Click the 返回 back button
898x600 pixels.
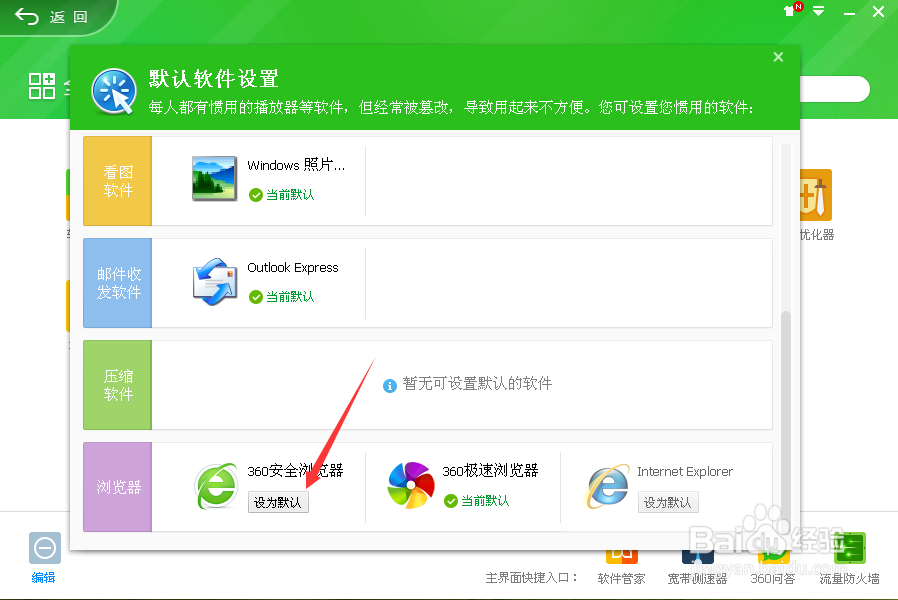tap(50, 16)
